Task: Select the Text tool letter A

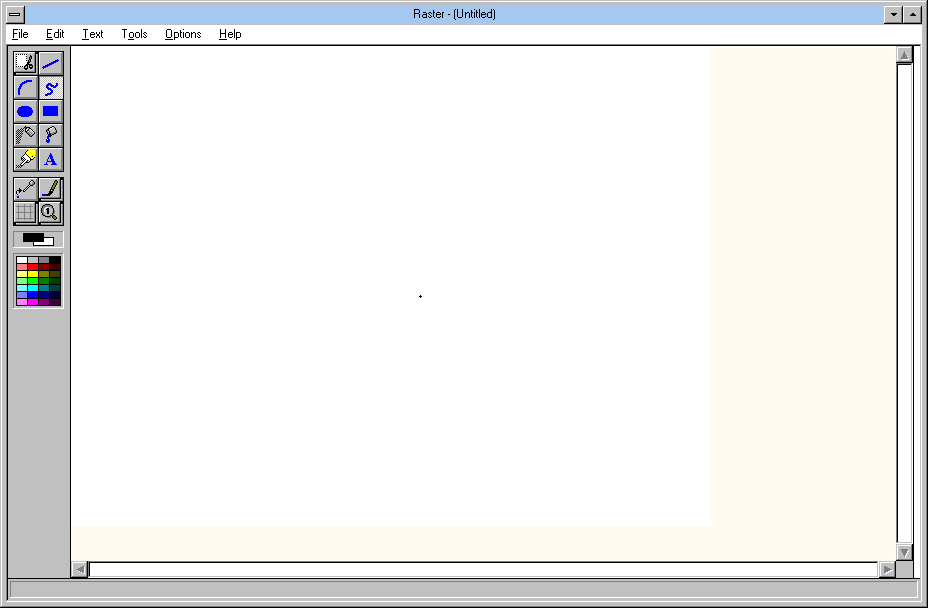Action: 51,159
